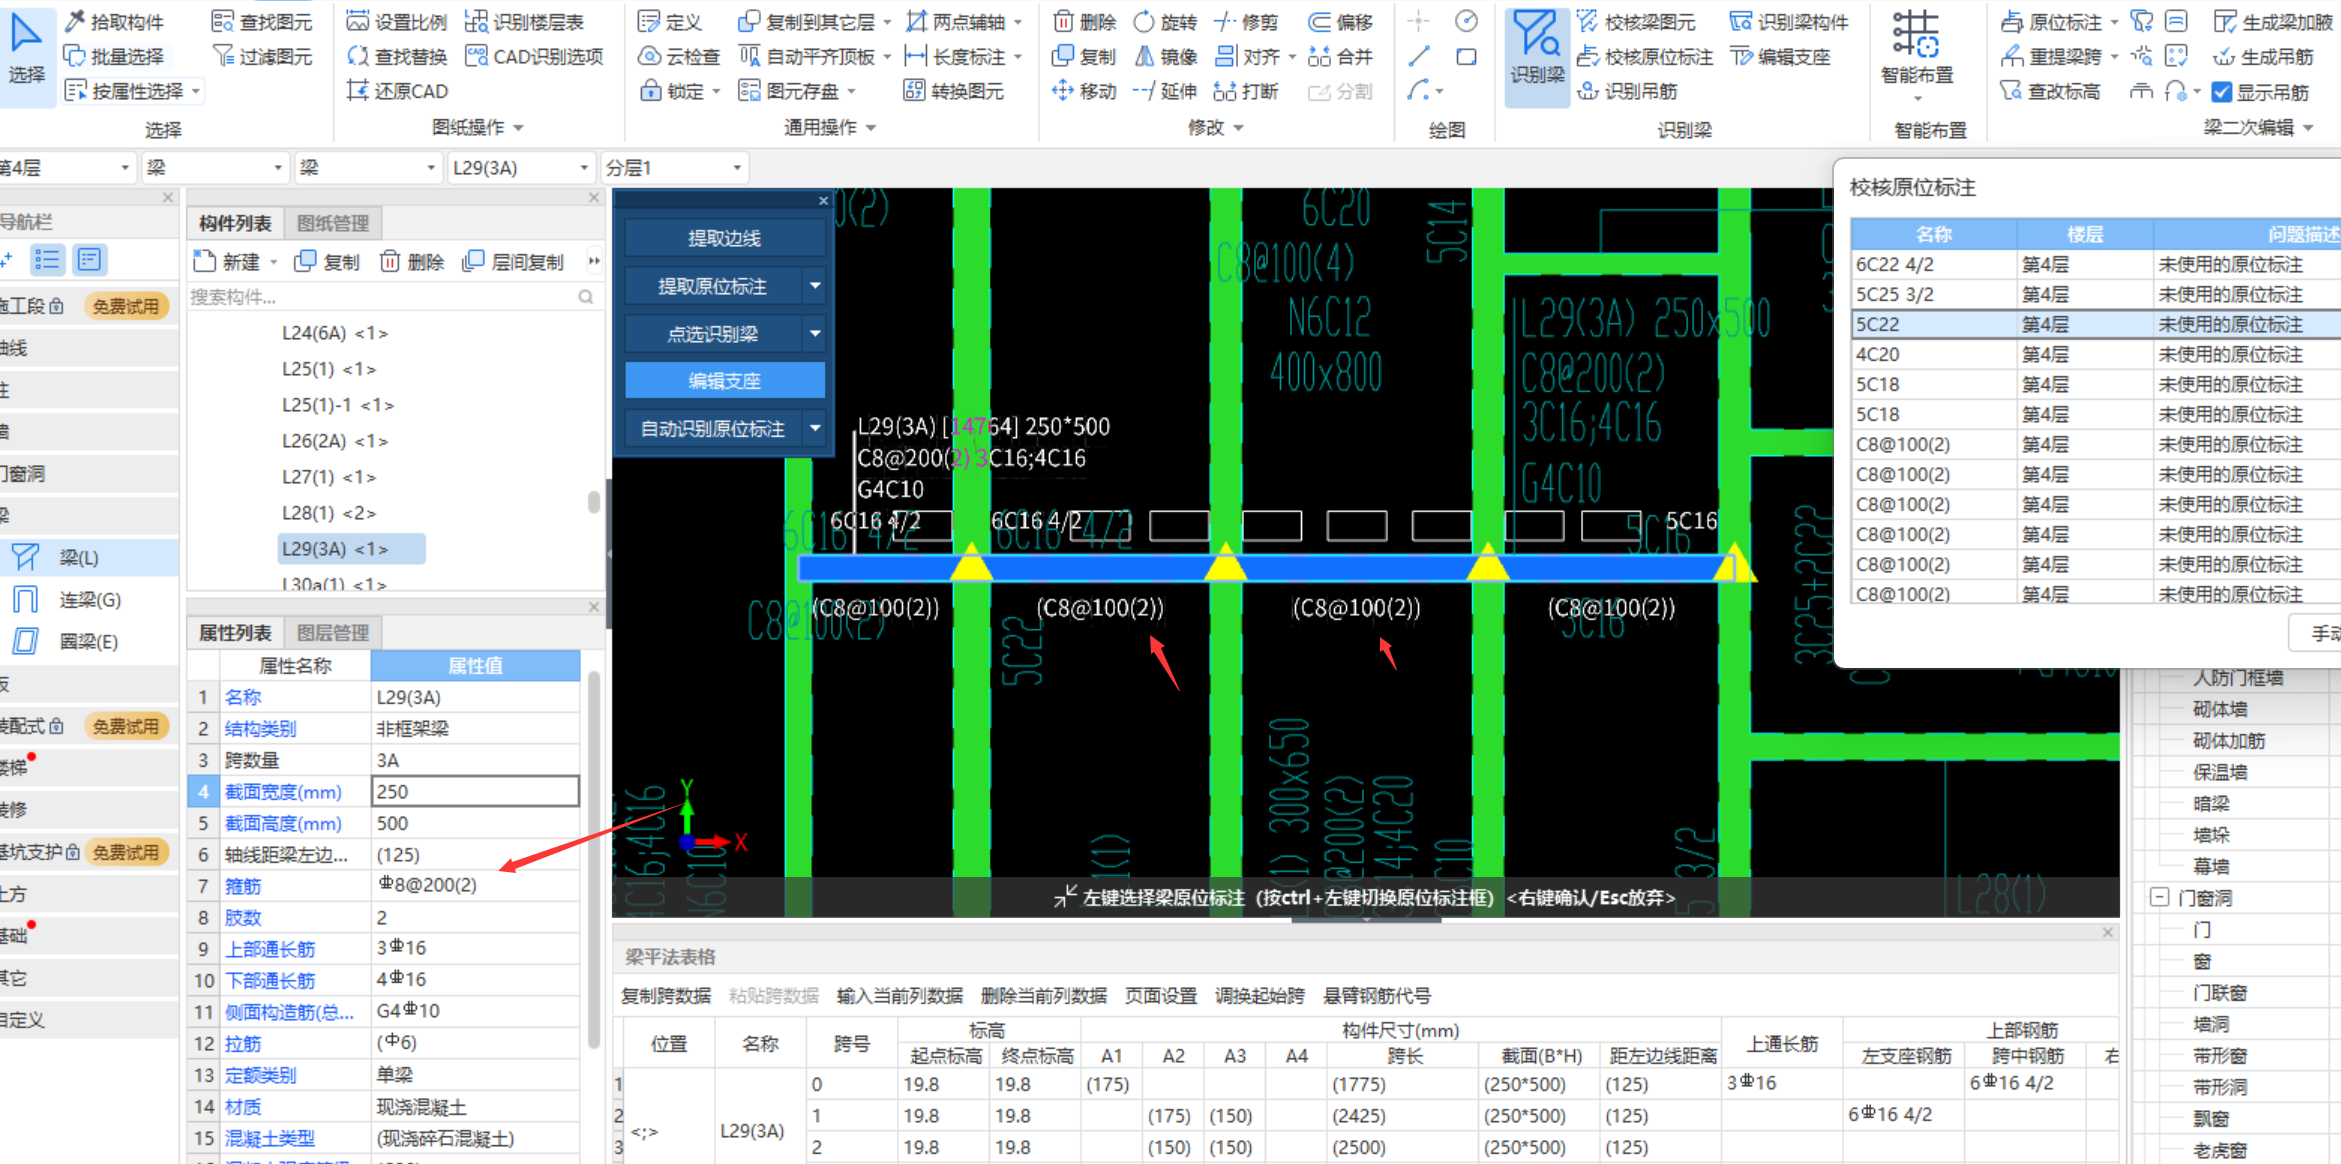Select the 属性列表 tab
Screen dimensions: 2341x1164
[235, 632]
